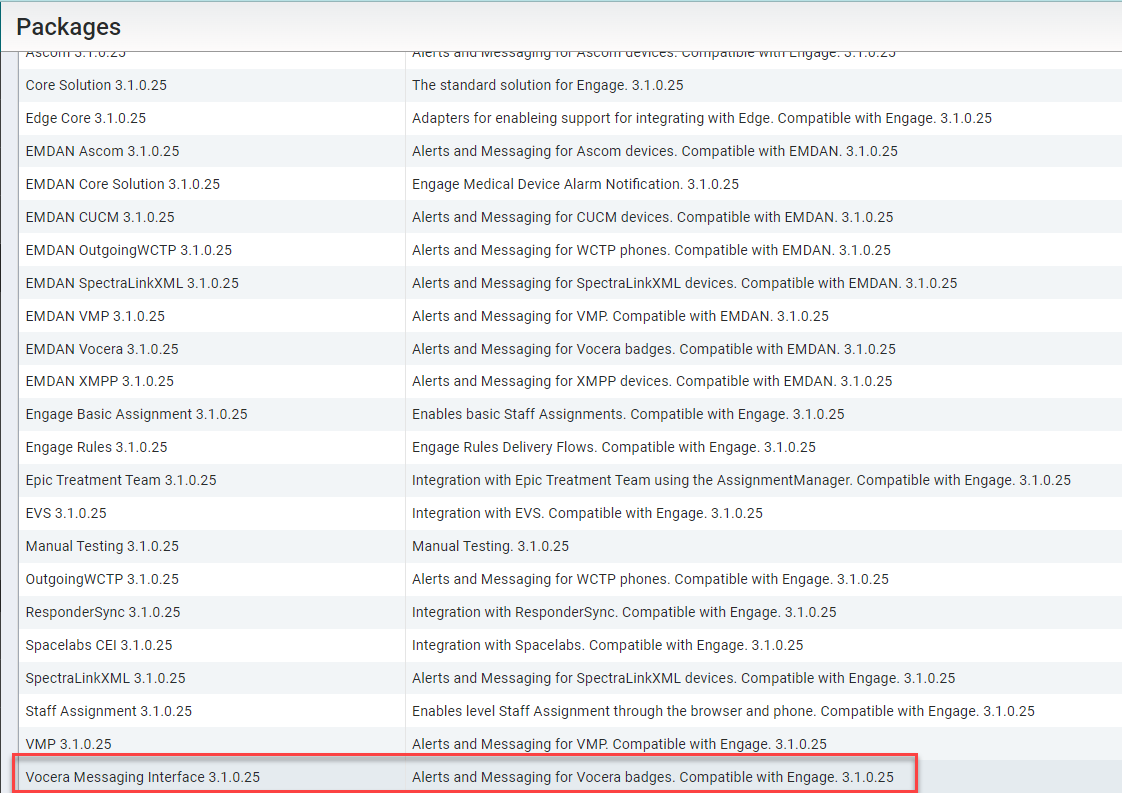Click the Edge Core 3.1.0.25 row
The image size is (1122, 793).
[86, 118]
